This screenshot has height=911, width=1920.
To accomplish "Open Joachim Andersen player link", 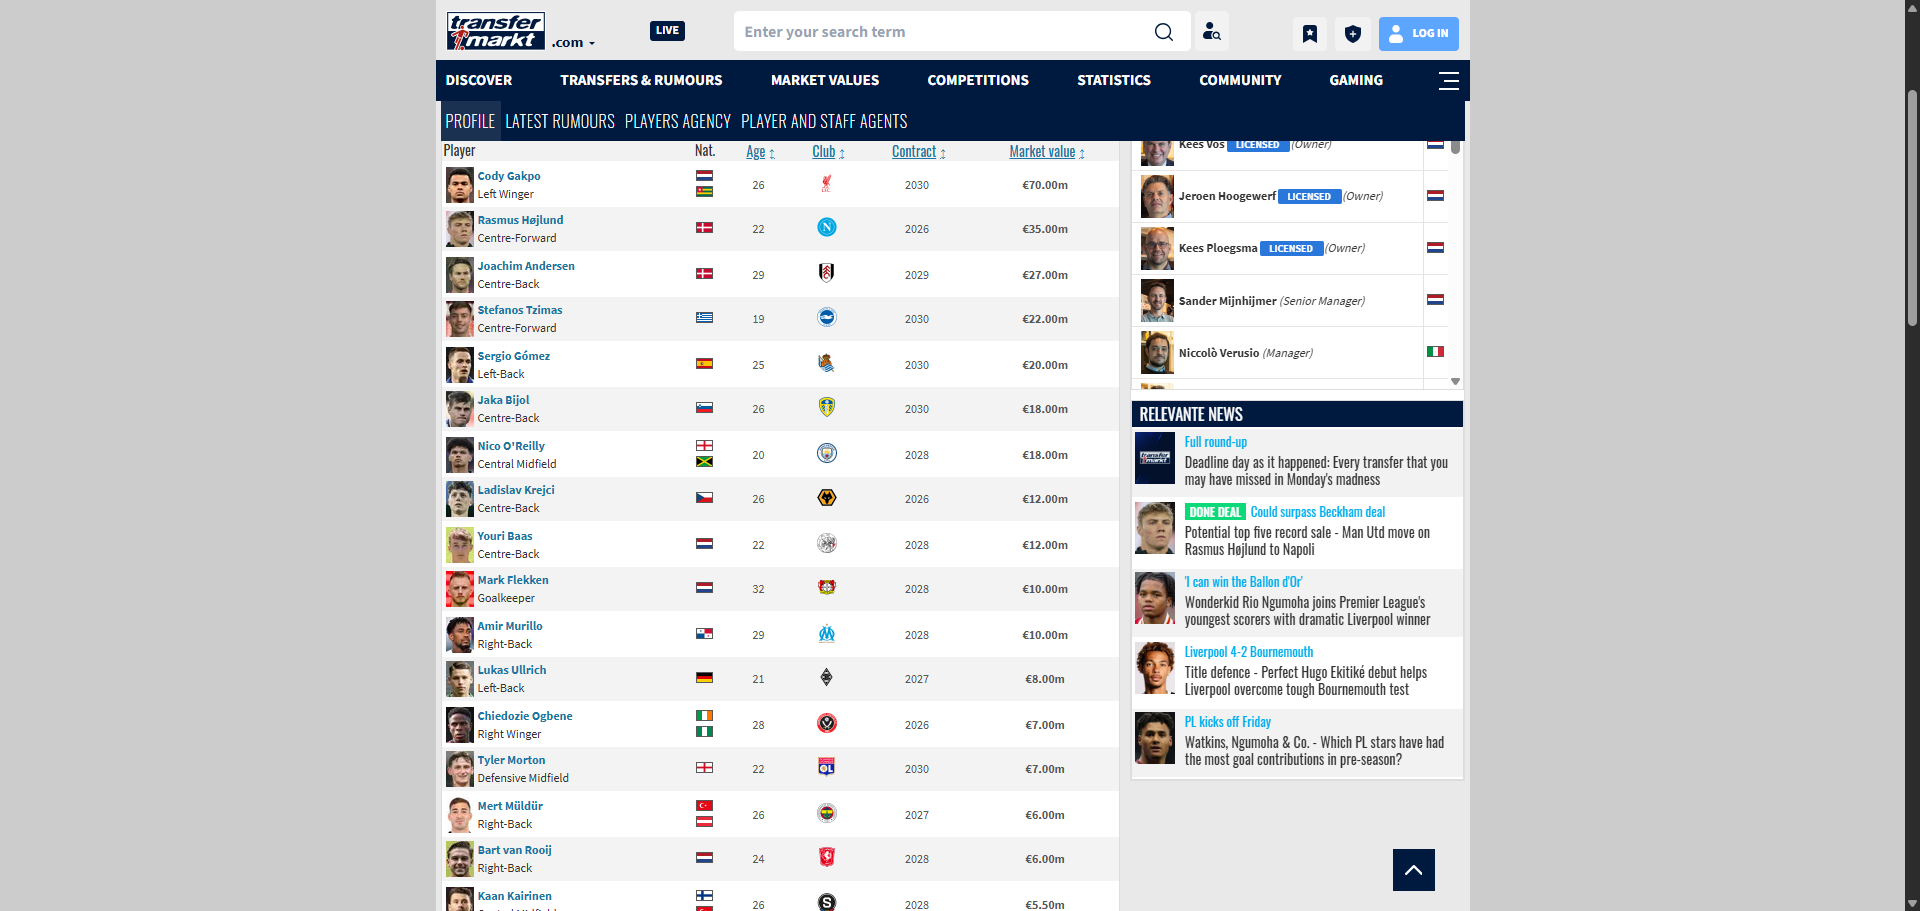I will click(x=526, y=266).
